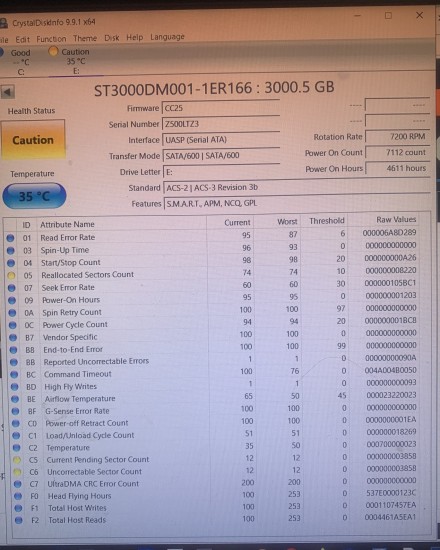440x550 pixels.
Task: Select the Total Host Writes attribute name
Action: pos(77,508)
